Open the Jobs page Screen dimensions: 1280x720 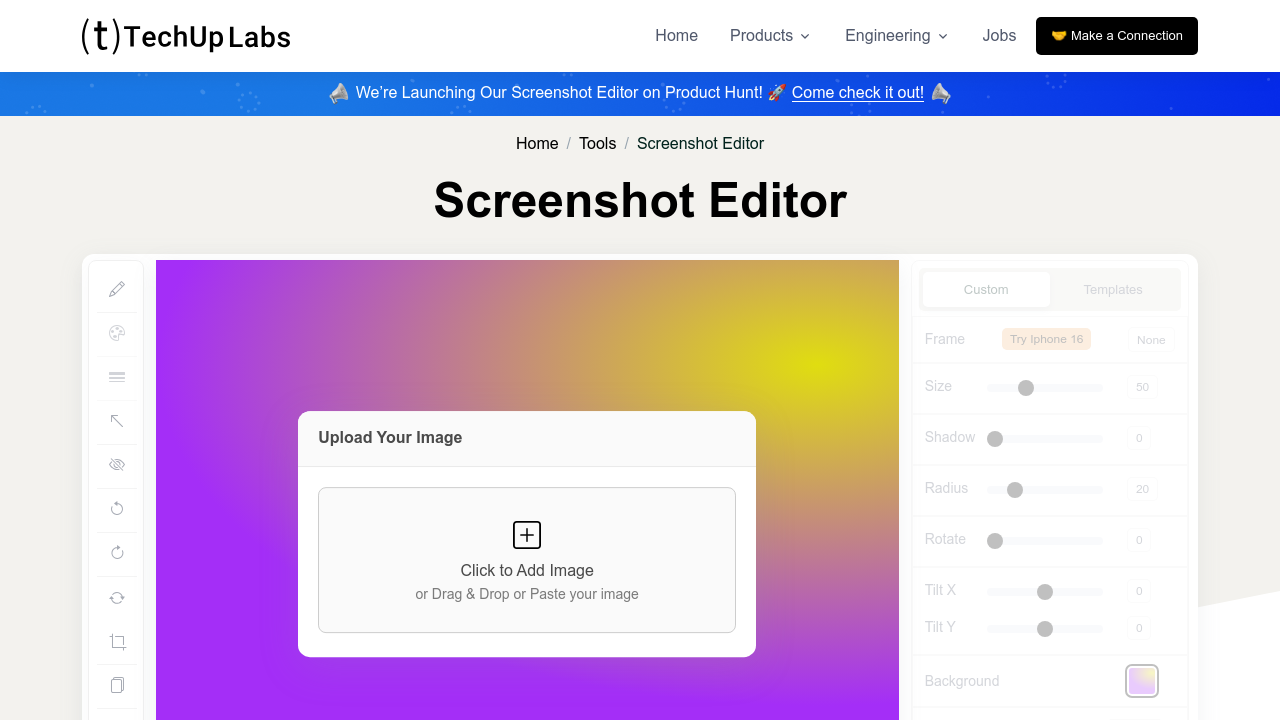click(x=999, y=35)
